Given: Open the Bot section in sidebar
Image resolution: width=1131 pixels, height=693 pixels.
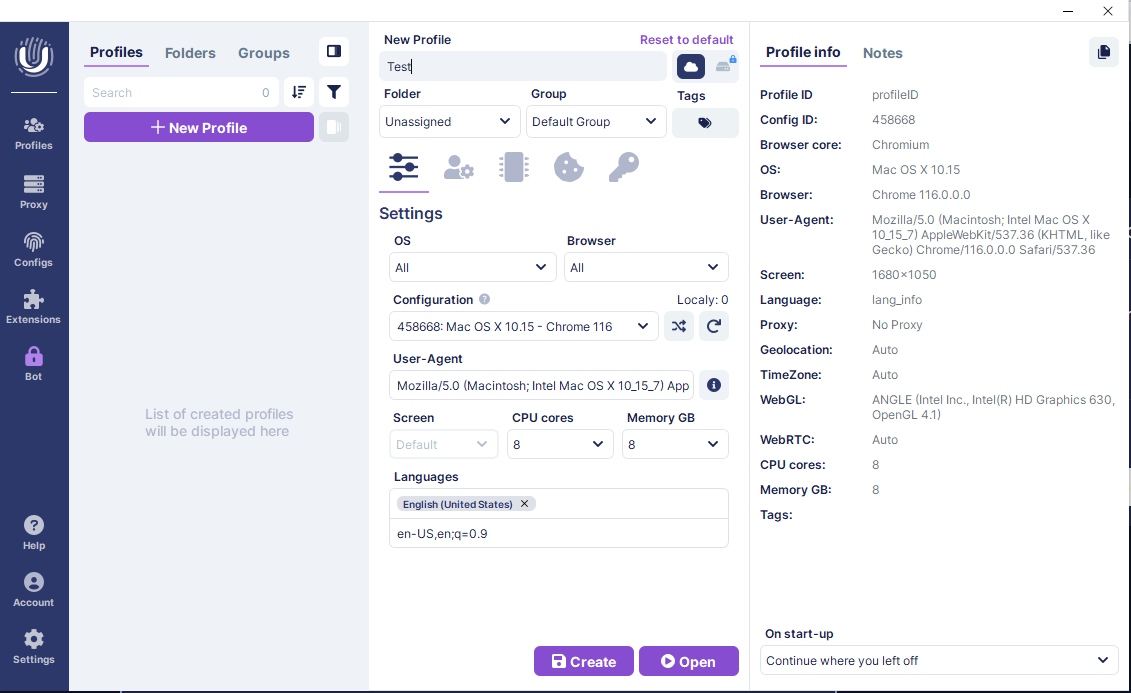Looking at the screenshot, I should (34, 363).
